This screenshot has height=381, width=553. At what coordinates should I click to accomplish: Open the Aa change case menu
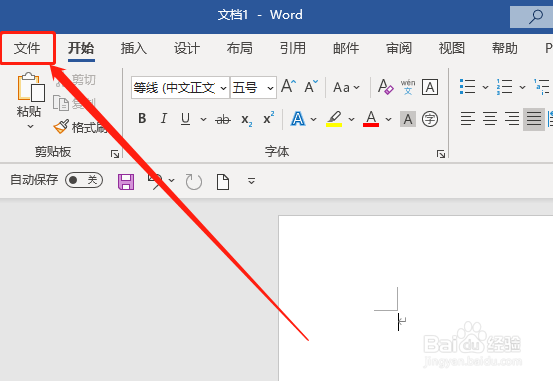(346, 87)
